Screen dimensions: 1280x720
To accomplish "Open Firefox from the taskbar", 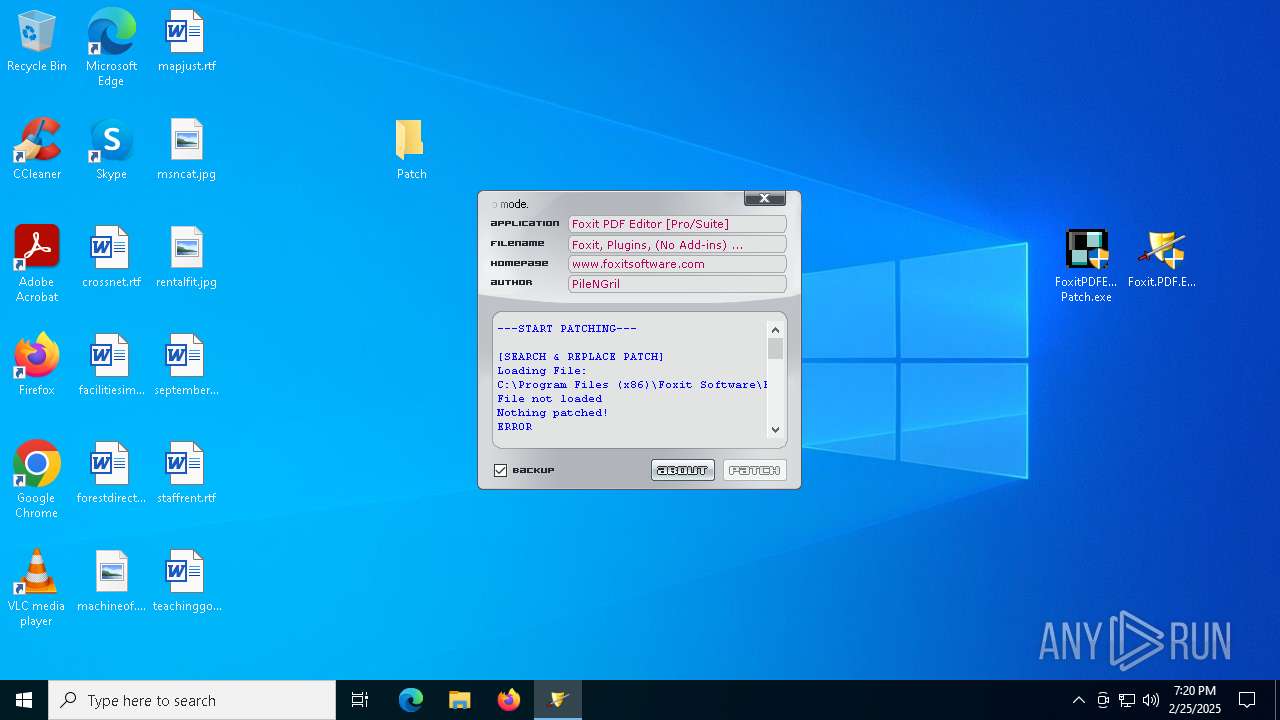I will coord(509,700).
